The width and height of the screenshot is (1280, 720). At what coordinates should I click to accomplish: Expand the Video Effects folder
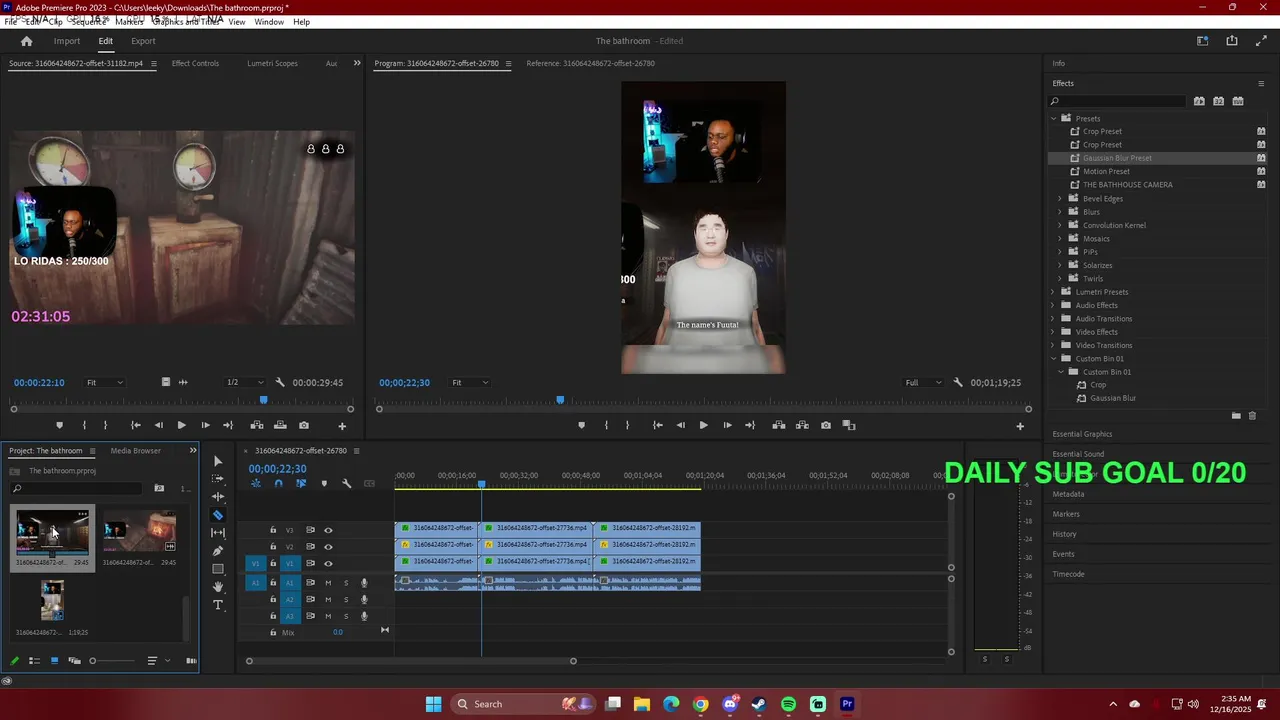tap(1053, 332)
